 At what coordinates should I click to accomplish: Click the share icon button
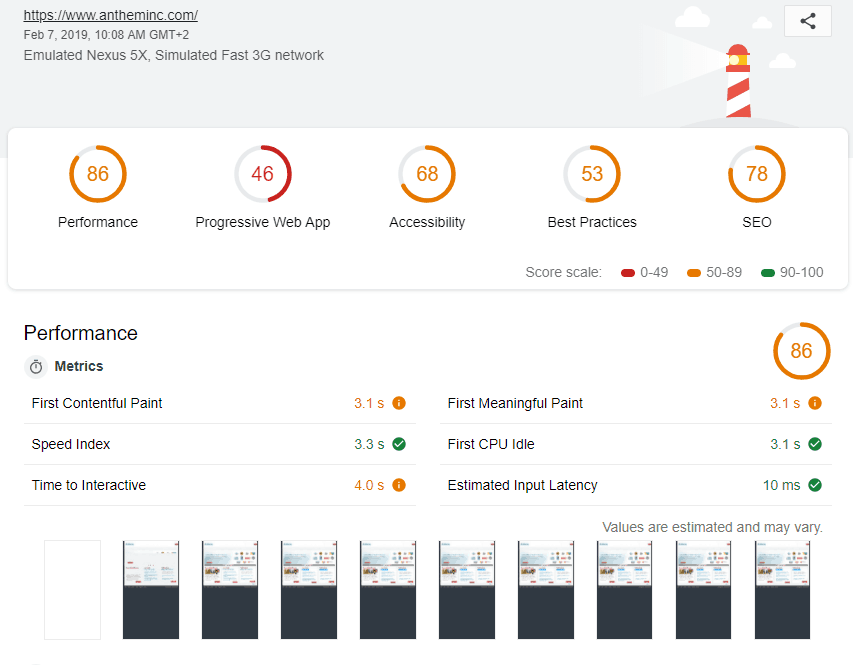(x=808, y=21)
